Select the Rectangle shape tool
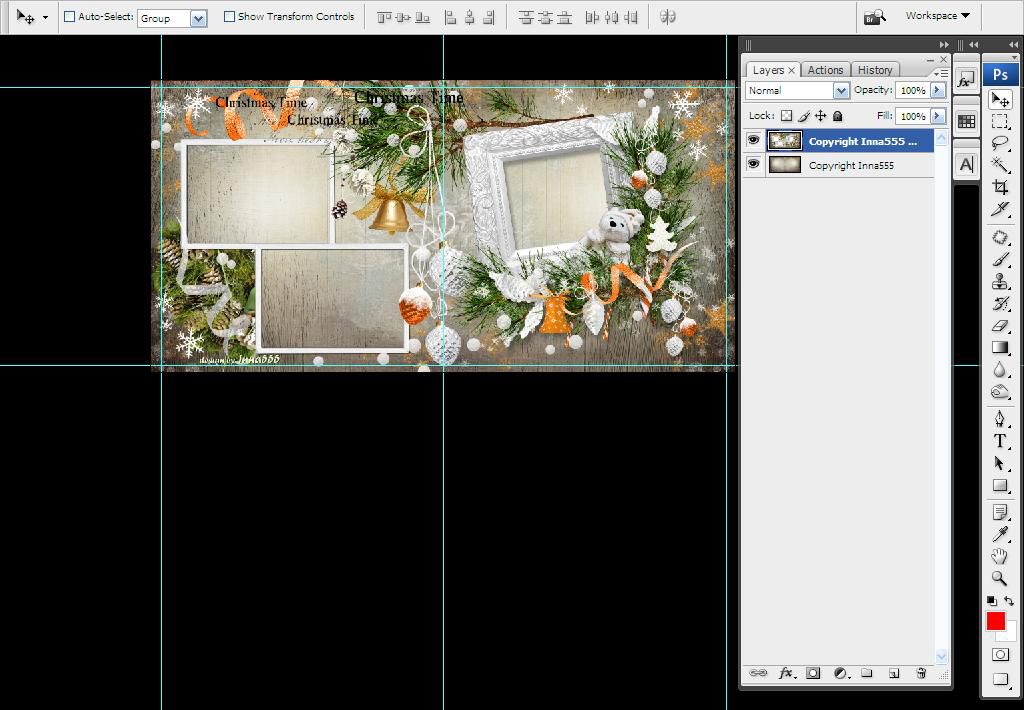Screen dimensions: 1024x710 click(1000, 485)
